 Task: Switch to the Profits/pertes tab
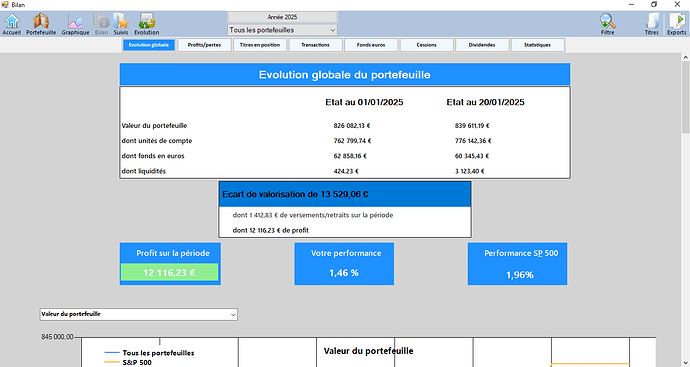pos(204,45)
